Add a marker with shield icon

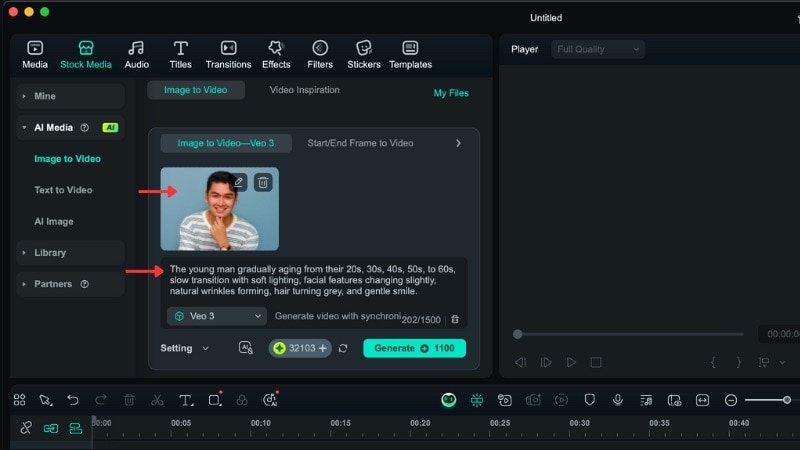coord(589,400)
